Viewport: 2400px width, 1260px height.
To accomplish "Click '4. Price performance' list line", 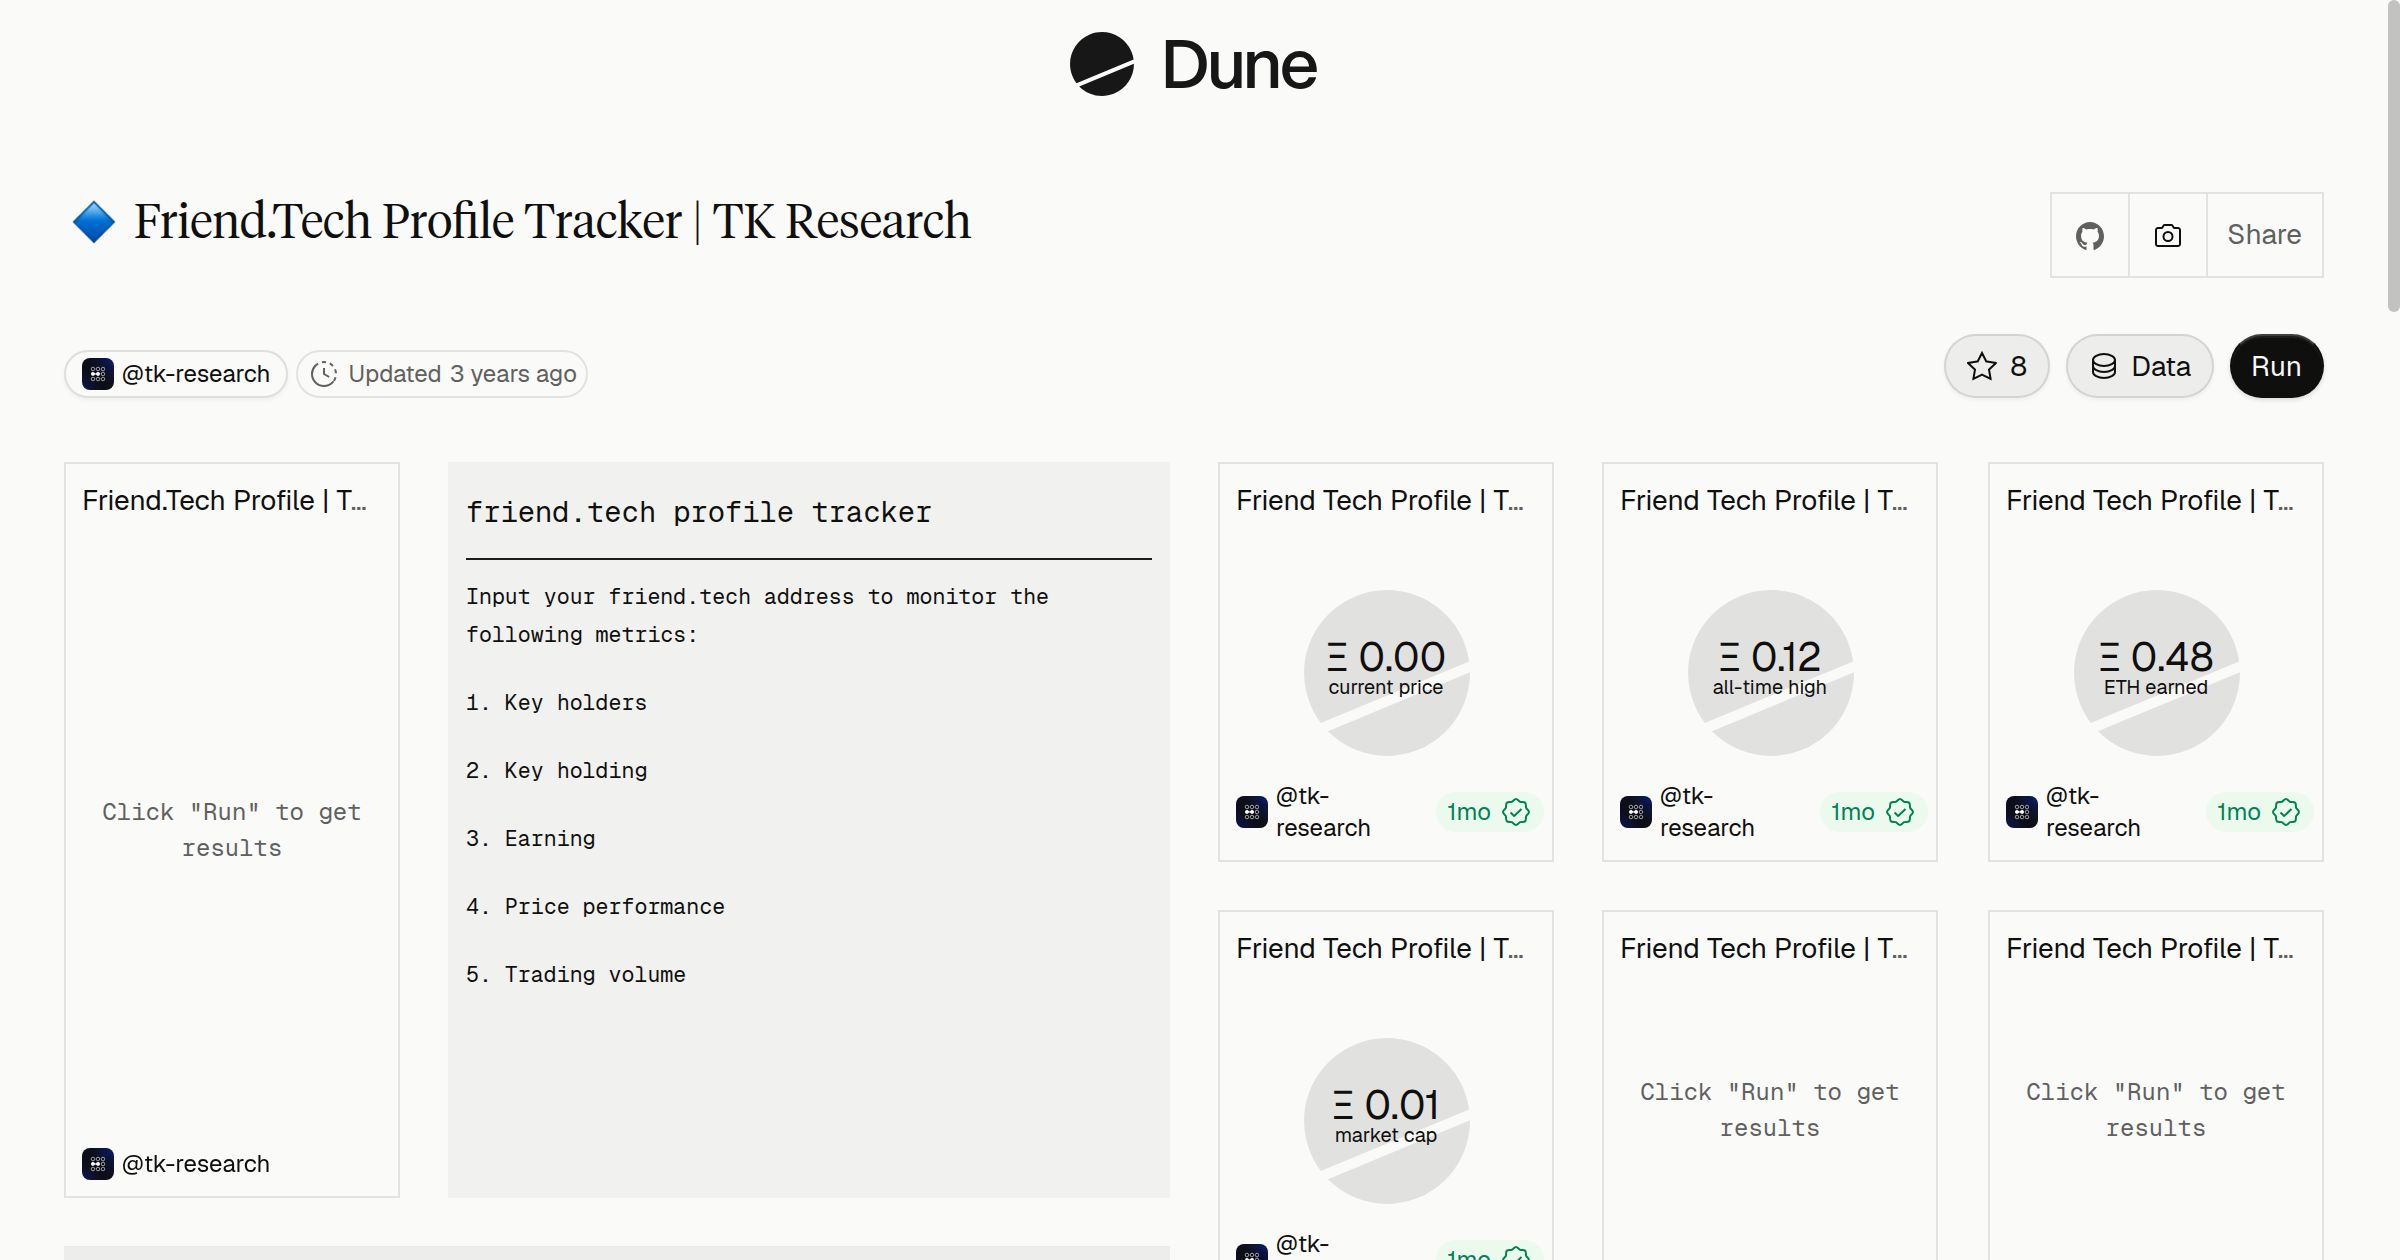I will 595,907.
